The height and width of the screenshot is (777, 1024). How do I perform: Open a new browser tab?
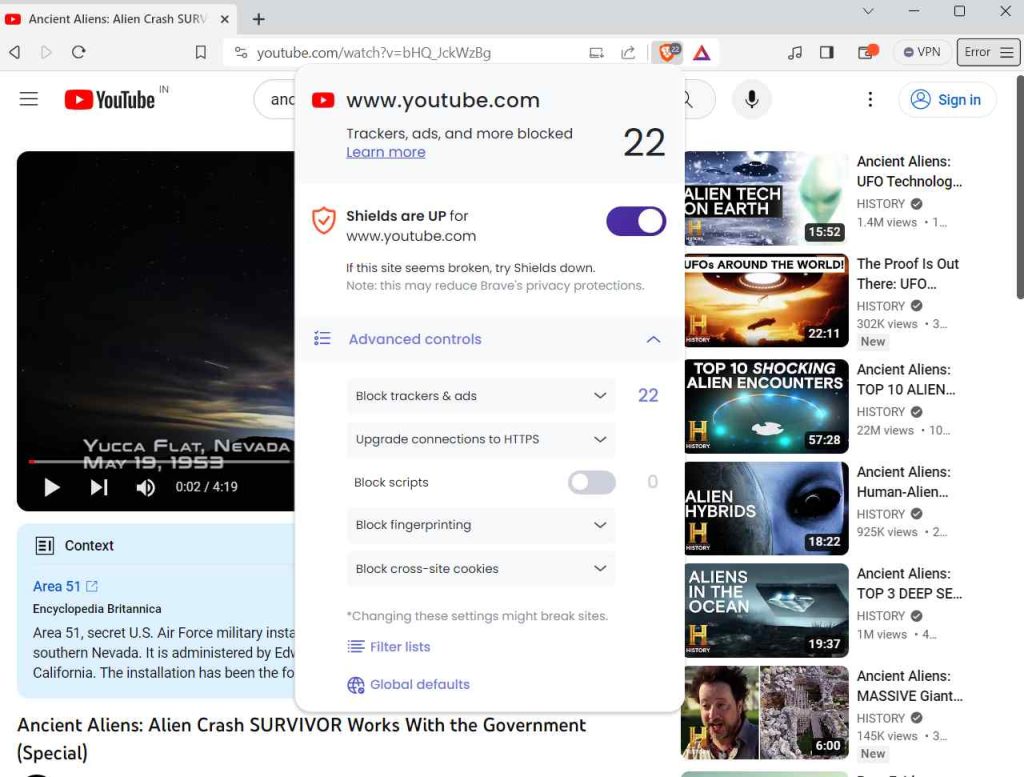259,19
